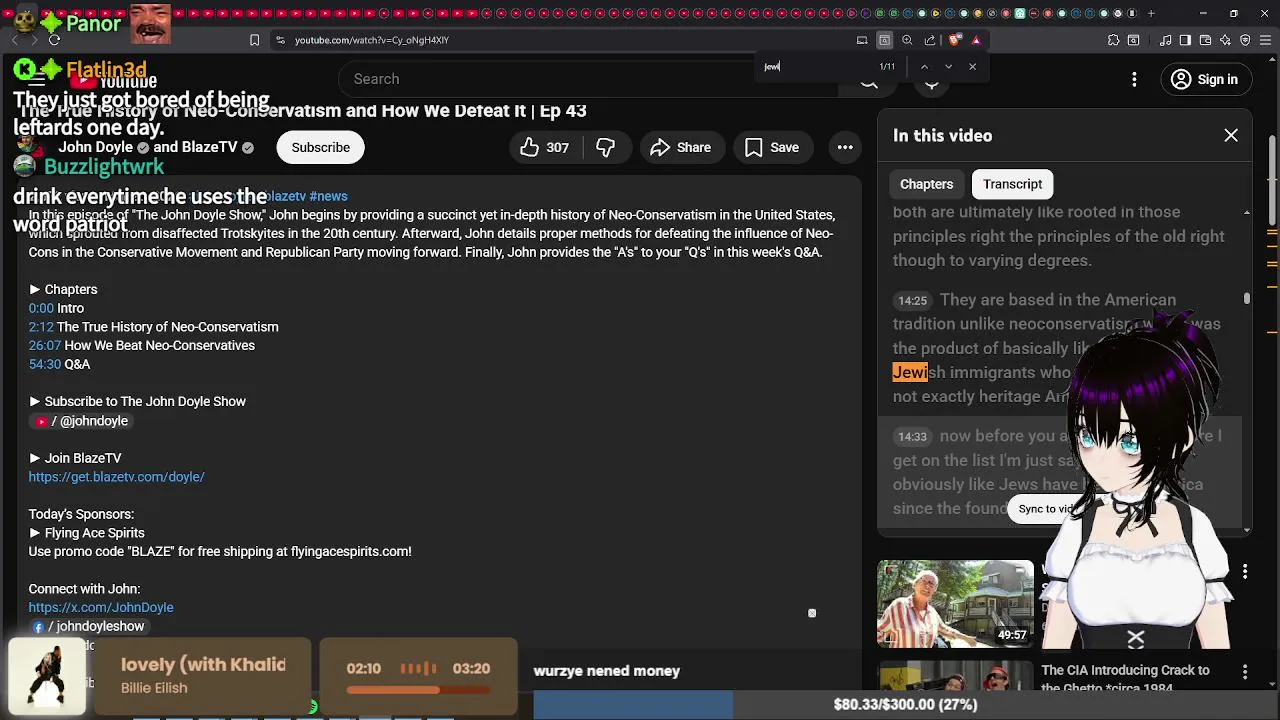Open Brave VPN shield icon
Viewport: 1280px width, 720px height.
(1245, 40)
